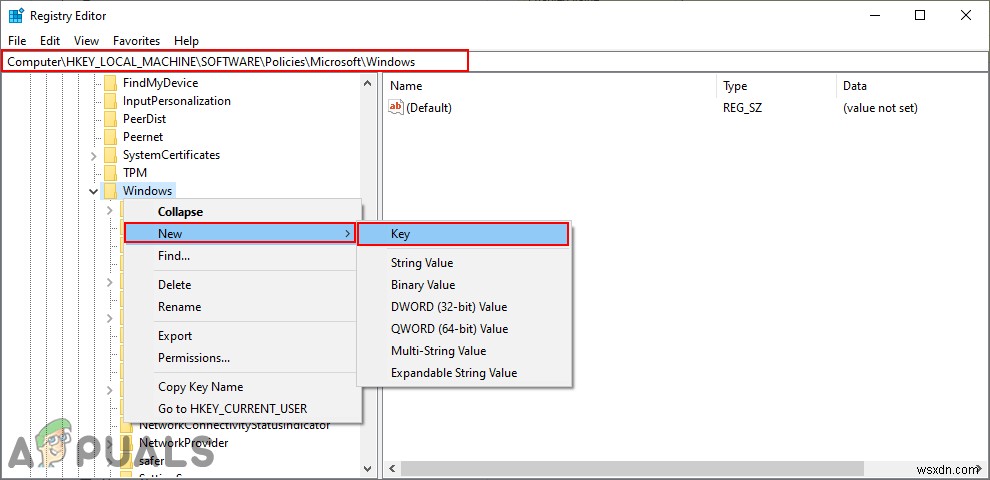Click the REG_SZ type cell
This screenshot has width=990, height=480.
pyautogui.click(x=742, y=108)
